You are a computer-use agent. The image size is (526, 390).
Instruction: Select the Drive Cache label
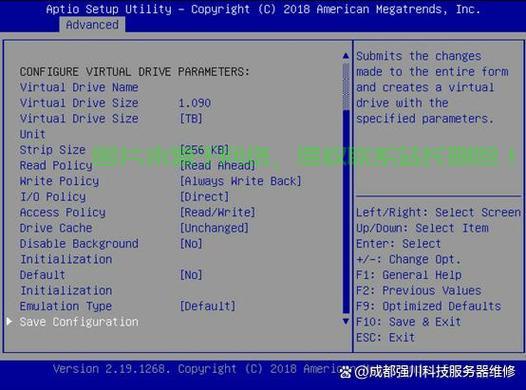coord(56,228)
